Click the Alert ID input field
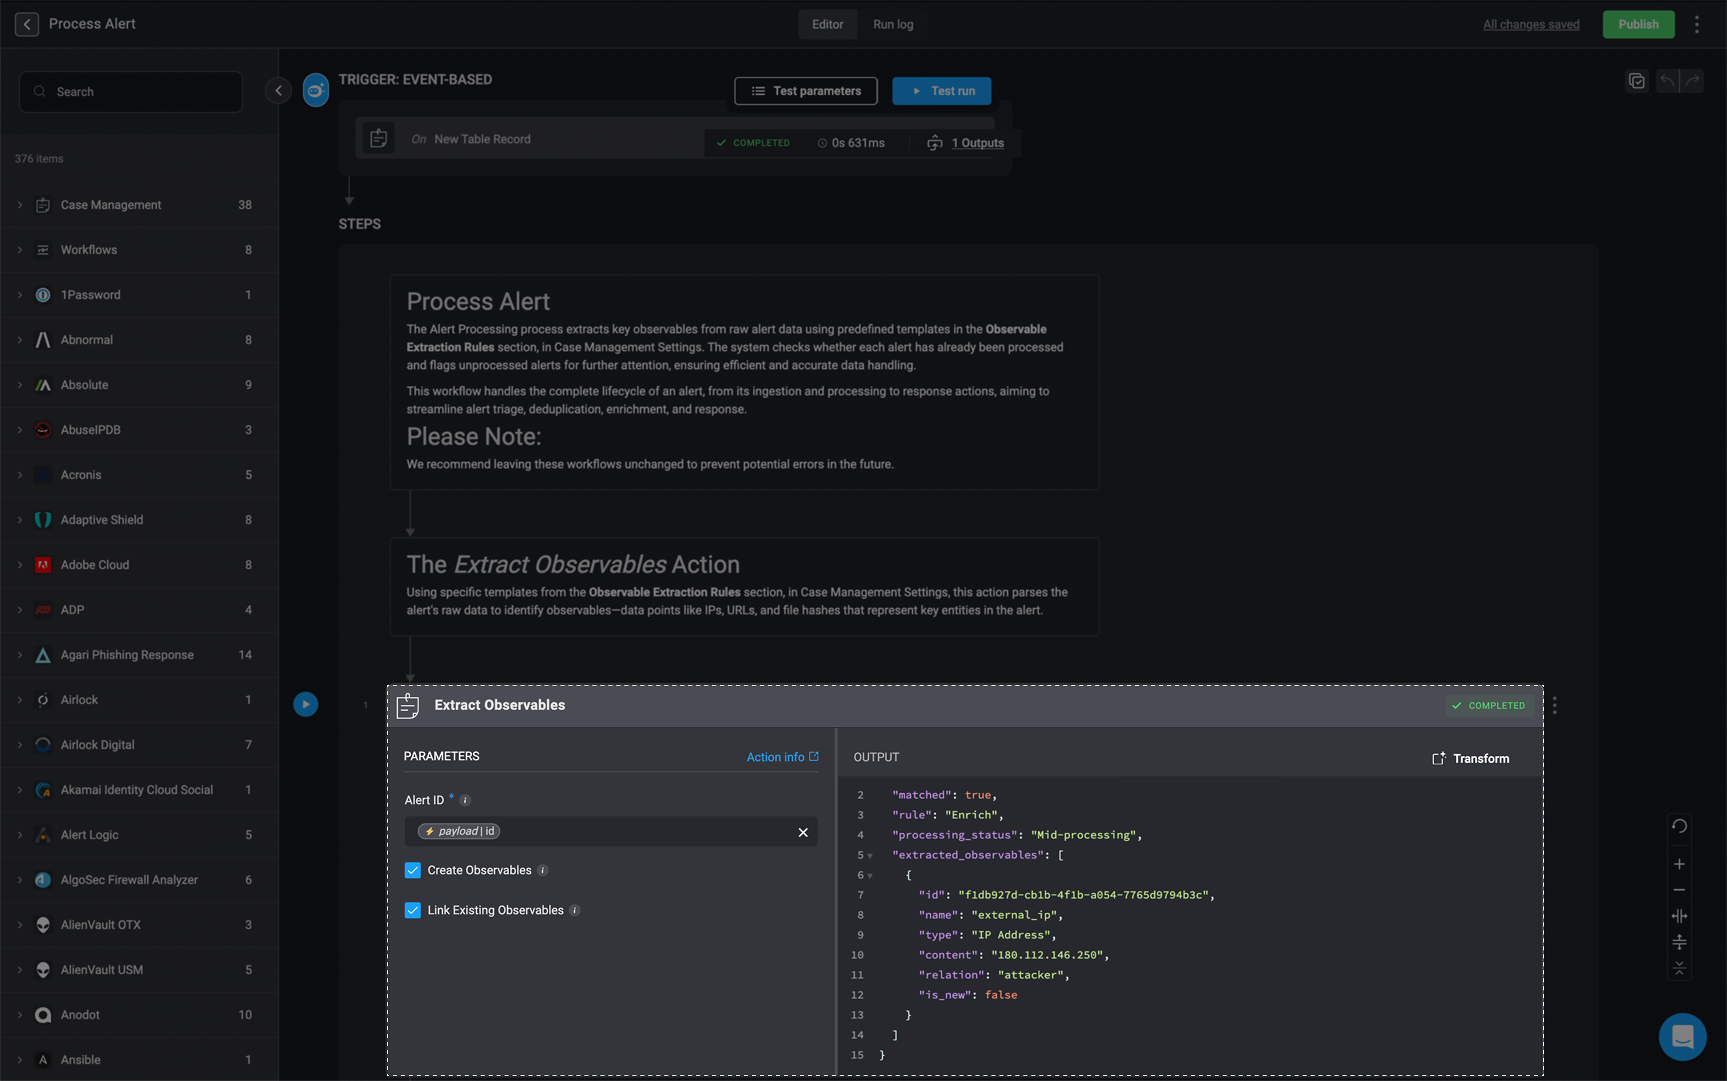The image size is (1727, 1081). click(x=611, y=832)
